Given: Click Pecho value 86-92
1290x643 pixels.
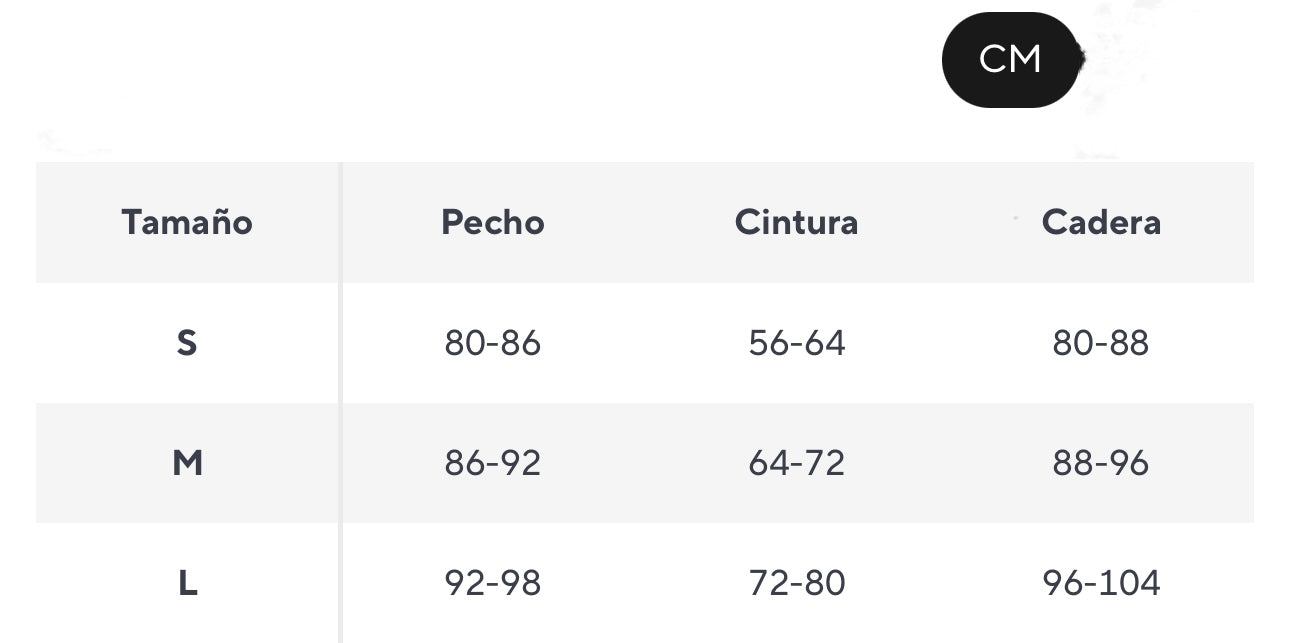Looking at the screenshot, I should [493, 463].
